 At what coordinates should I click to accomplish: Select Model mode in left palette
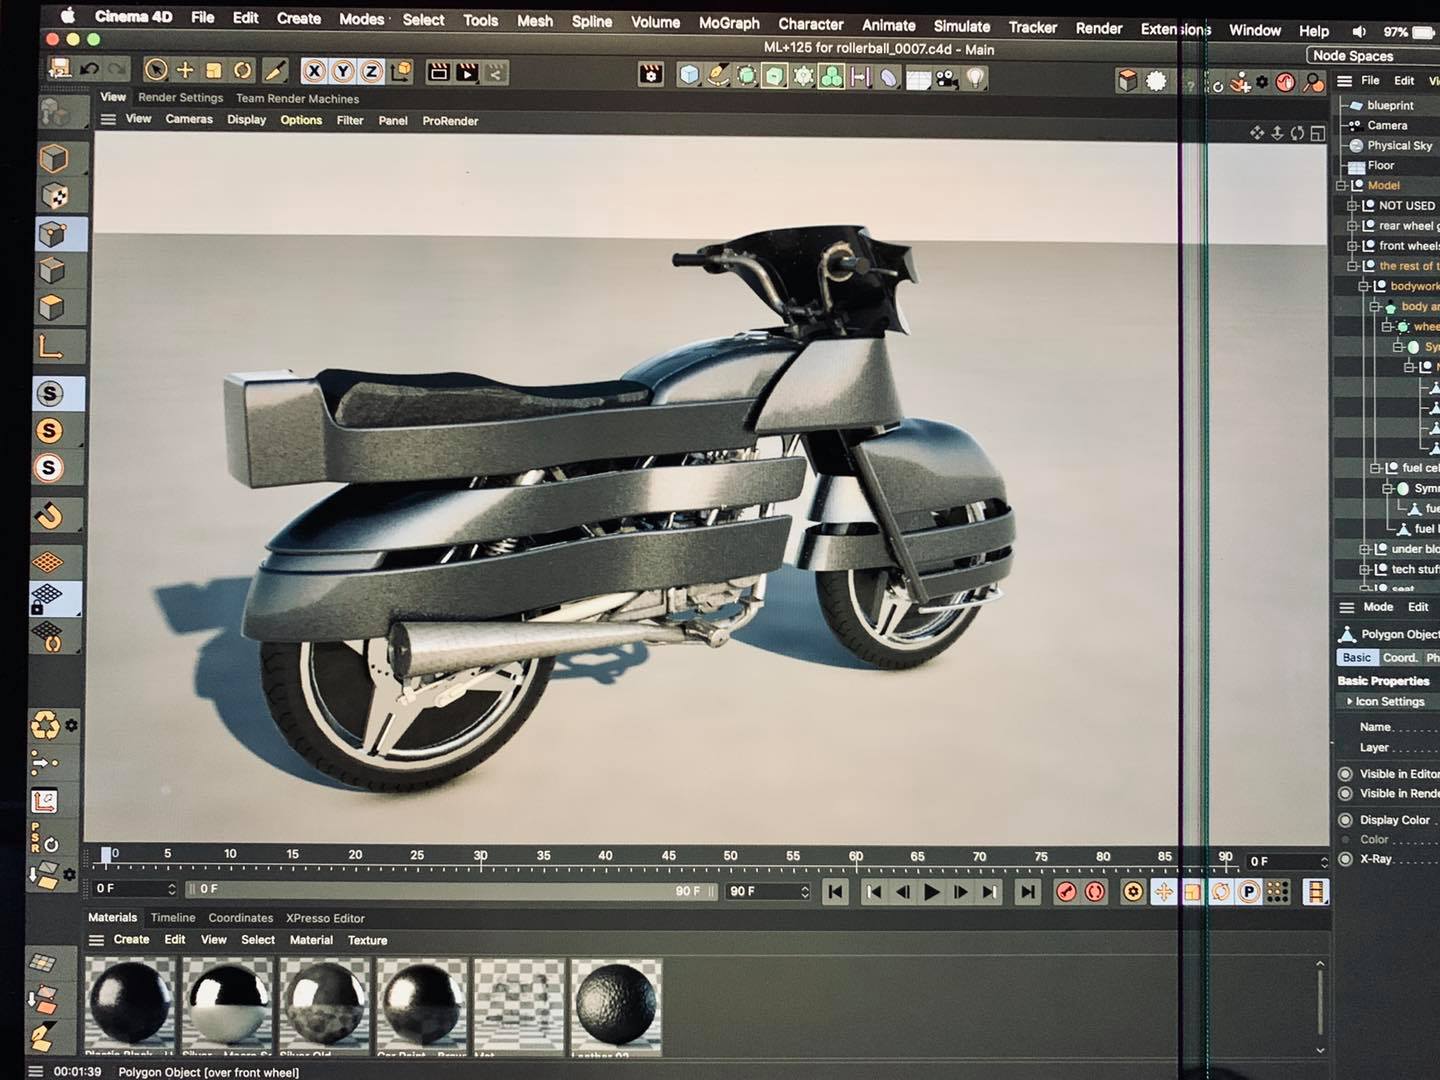click(x=54, y=158)
